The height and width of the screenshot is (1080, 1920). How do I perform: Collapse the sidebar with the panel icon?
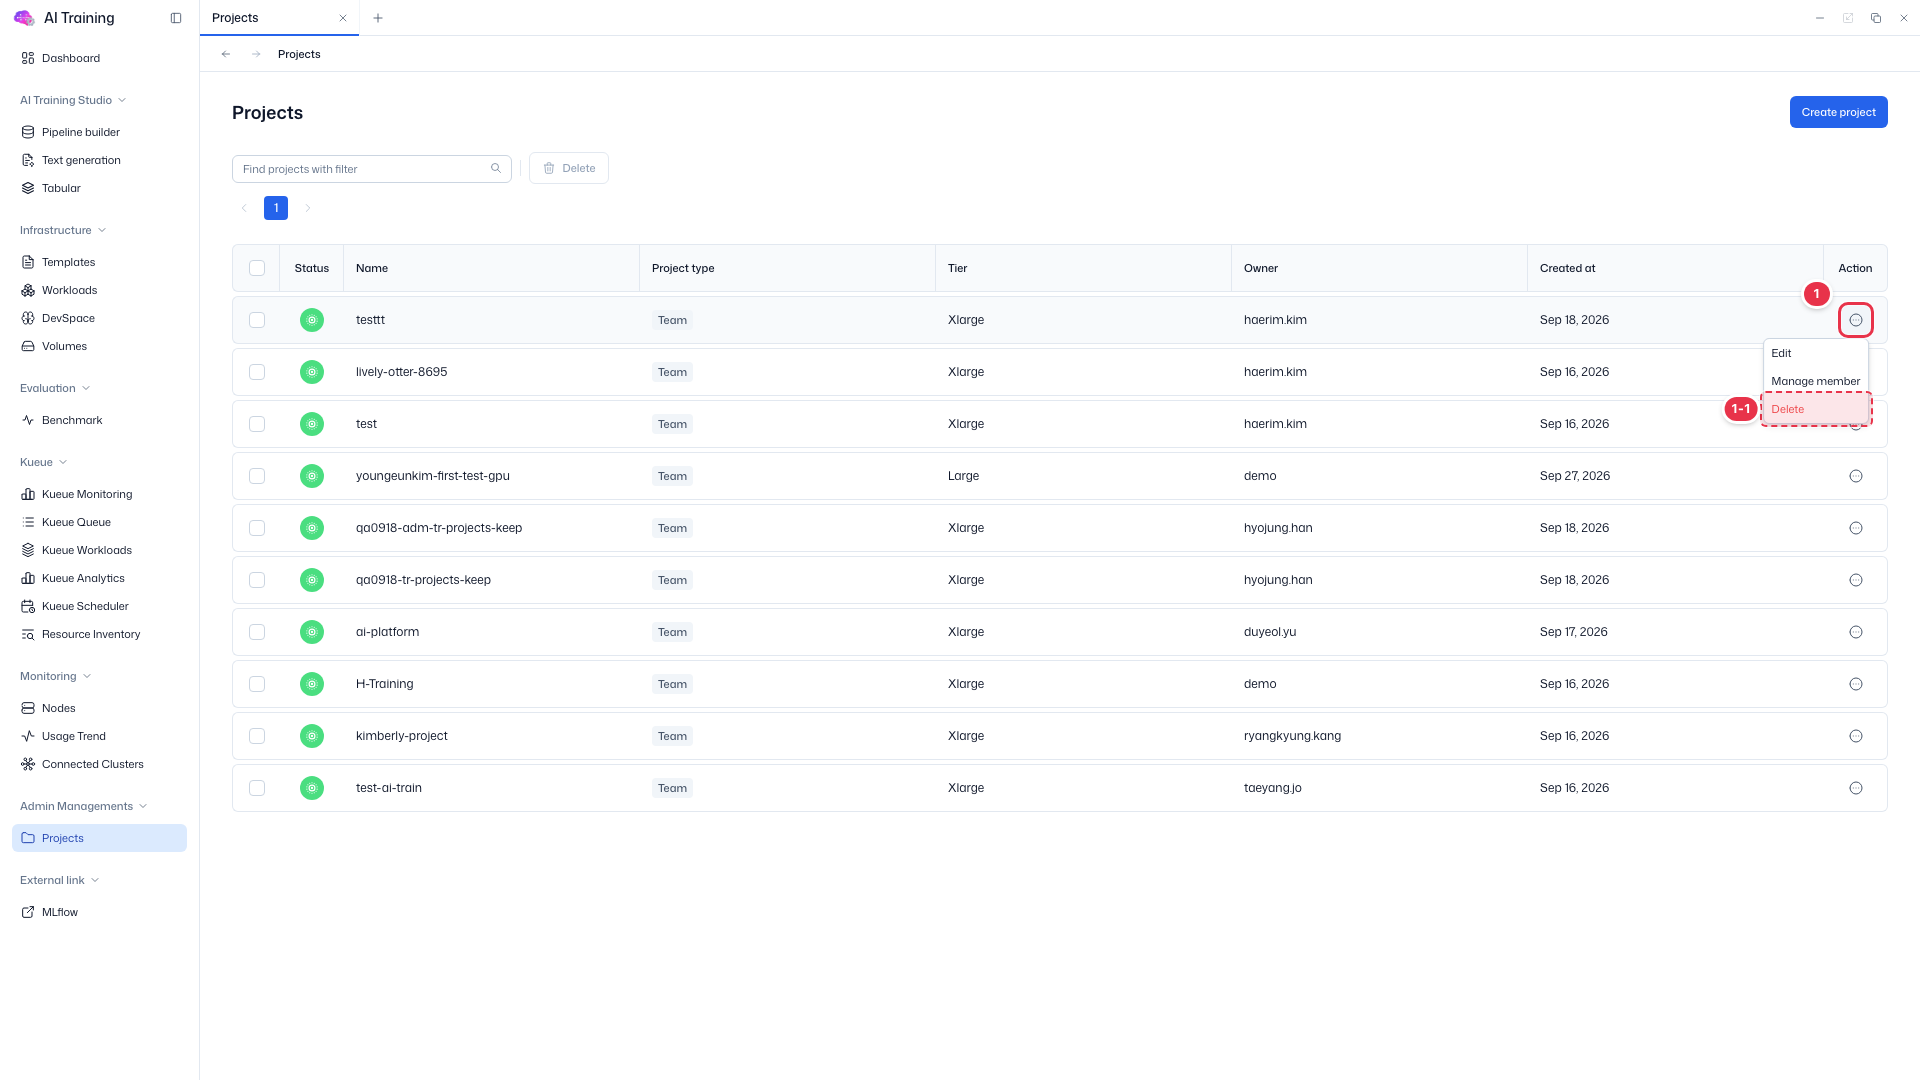176,18
